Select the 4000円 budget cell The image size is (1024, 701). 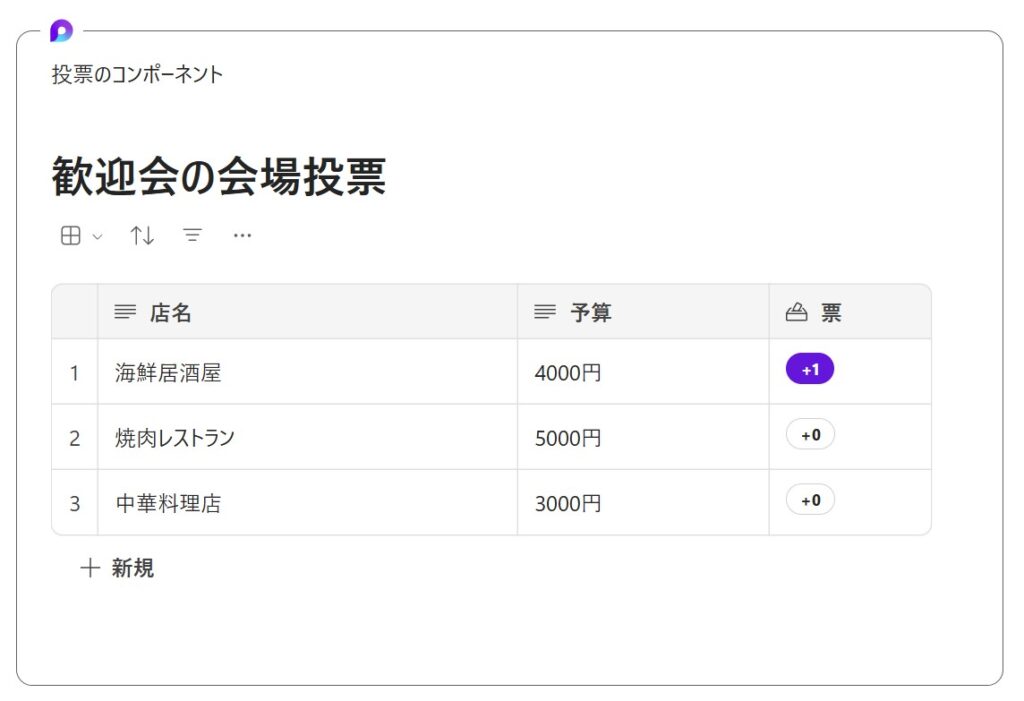[568, 373]
